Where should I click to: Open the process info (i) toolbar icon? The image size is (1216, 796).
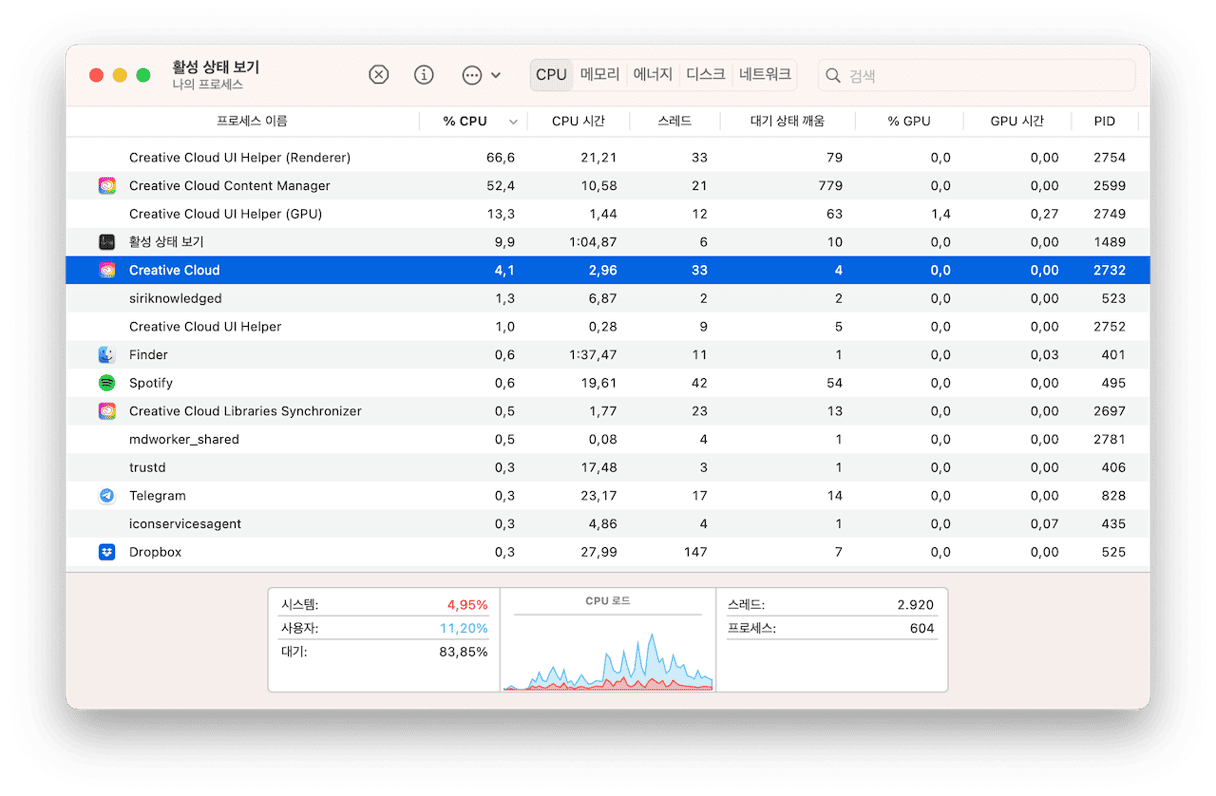tap(424, 75)
